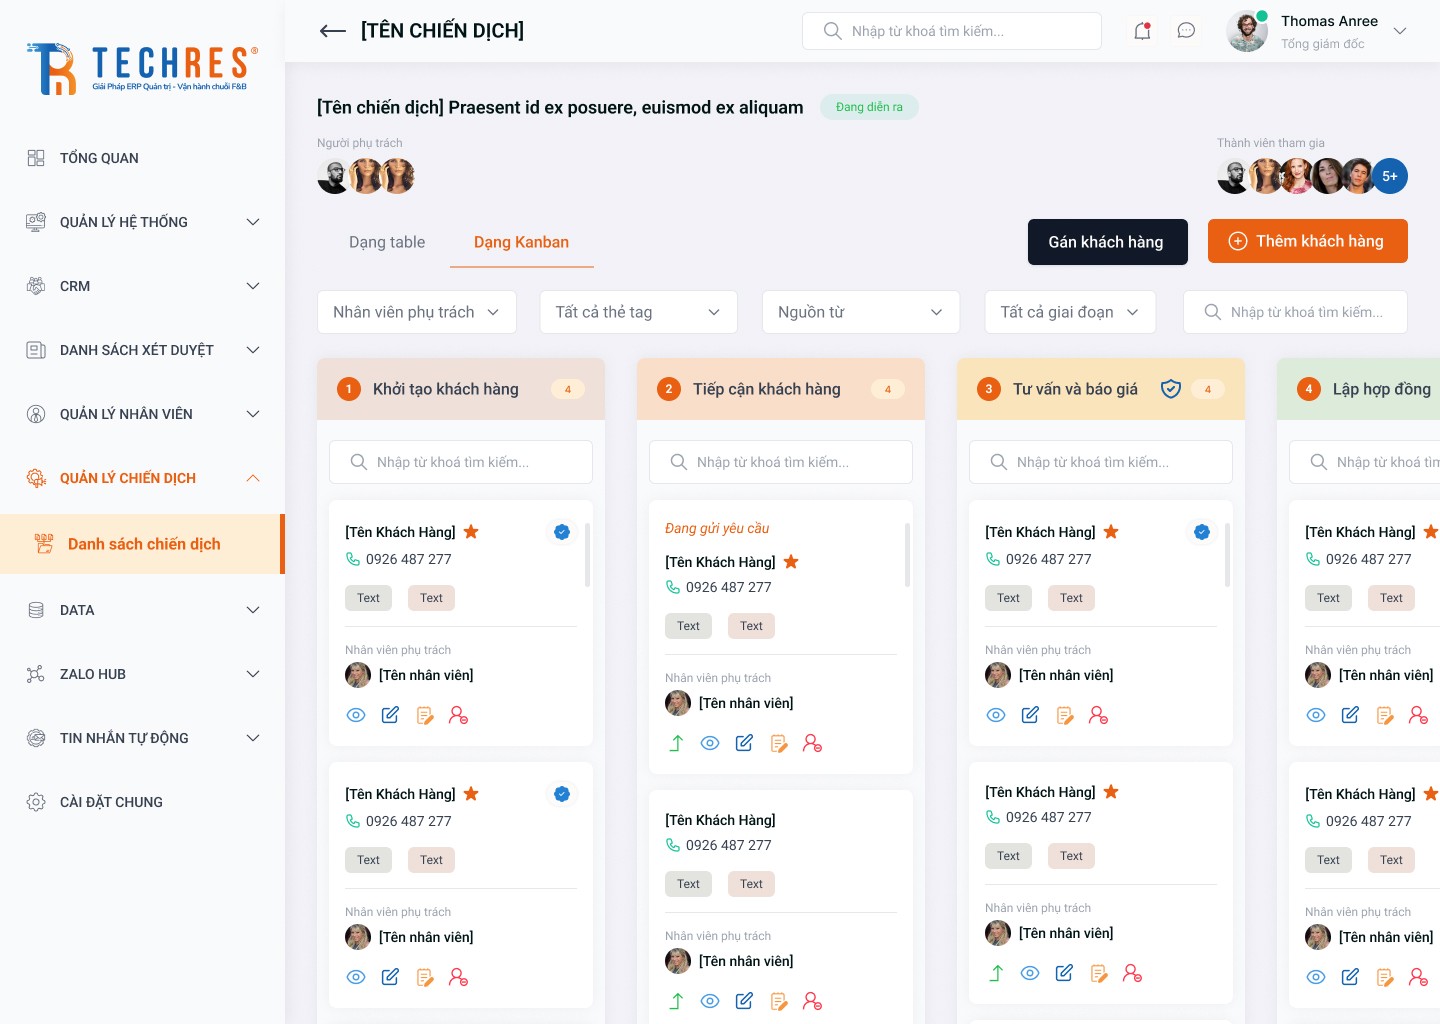Expand Quản lý hệ thống menu
Screen dimensions: 1440x1024
[x=142, y=222]
